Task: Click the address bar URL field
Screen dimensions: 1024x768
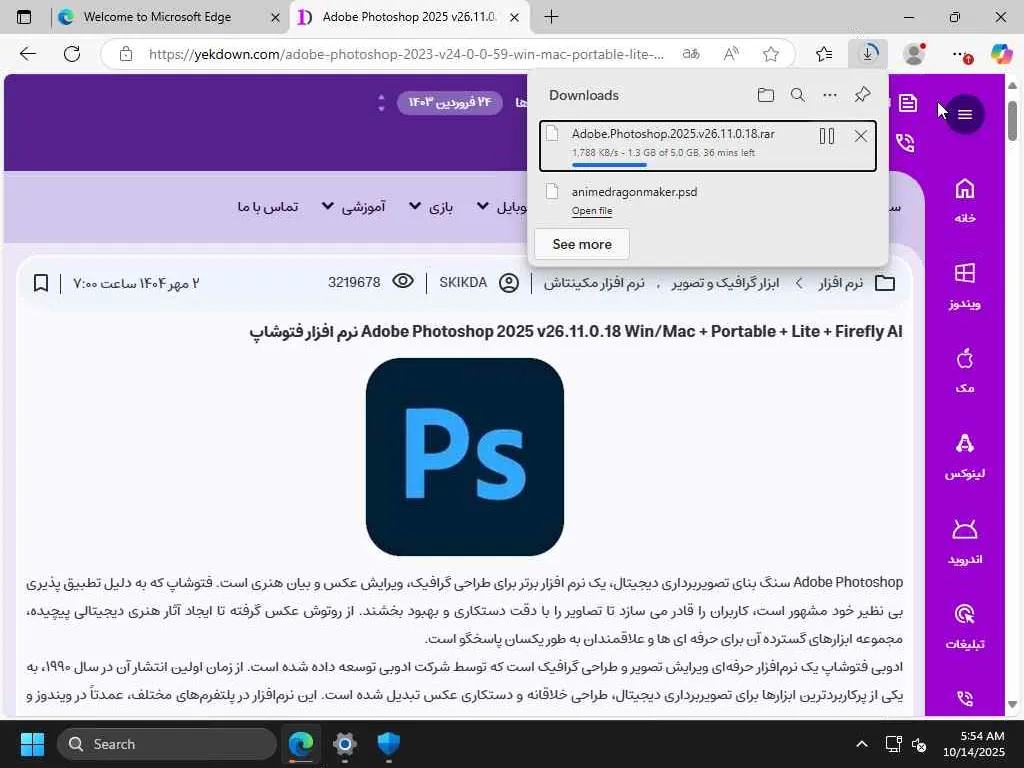Action: (x=406, y=54)
